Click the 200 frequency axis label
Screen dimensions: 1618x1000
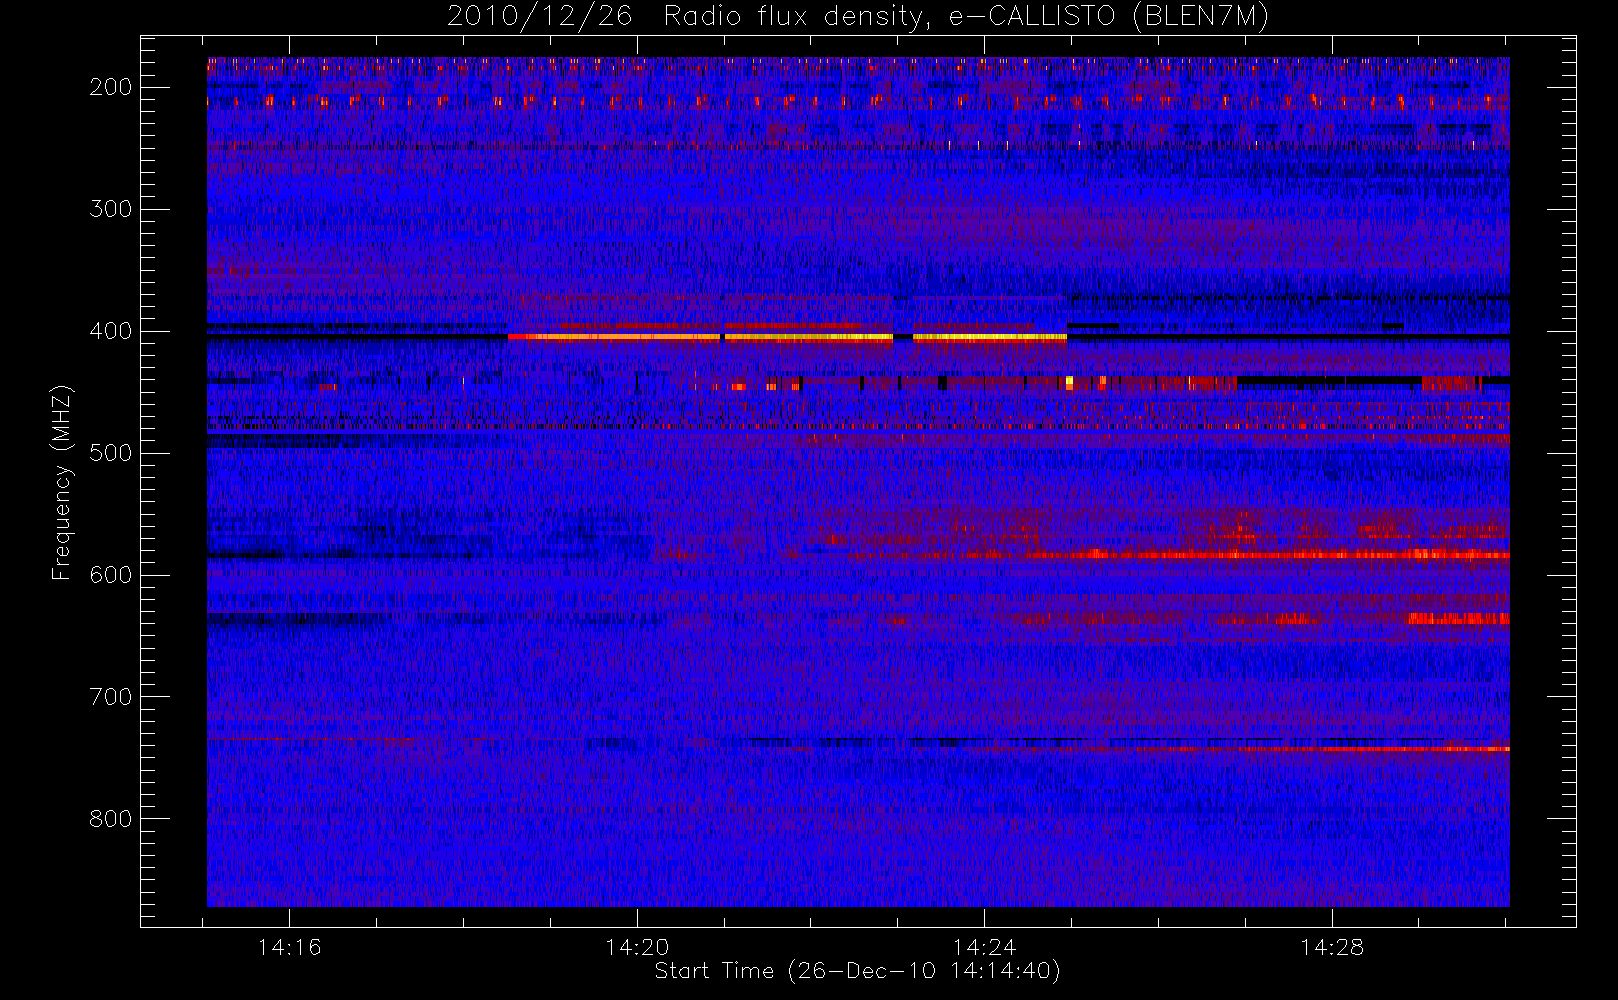click(111, 87)
